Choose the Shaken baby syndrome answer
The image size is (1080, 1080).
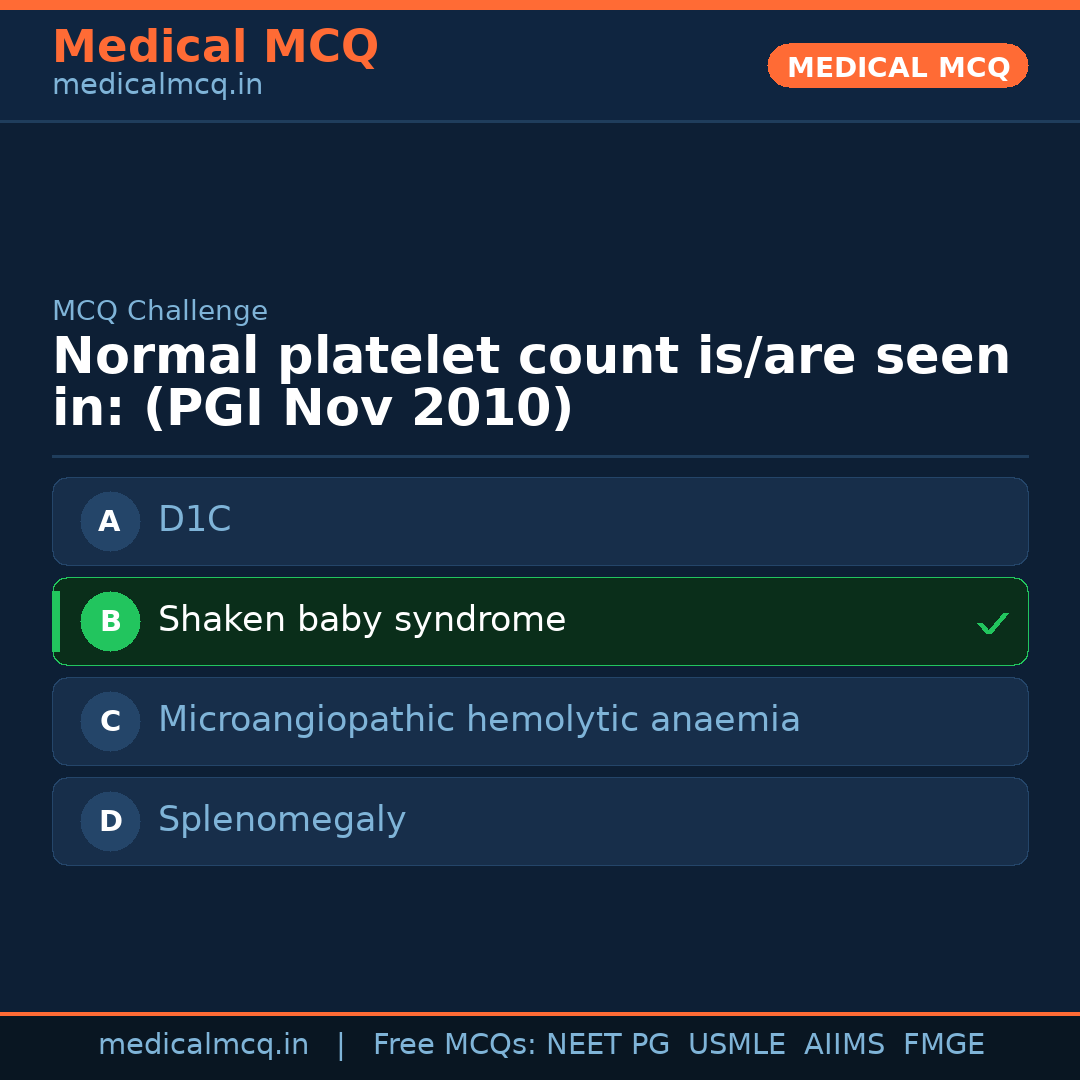(362, 620)
